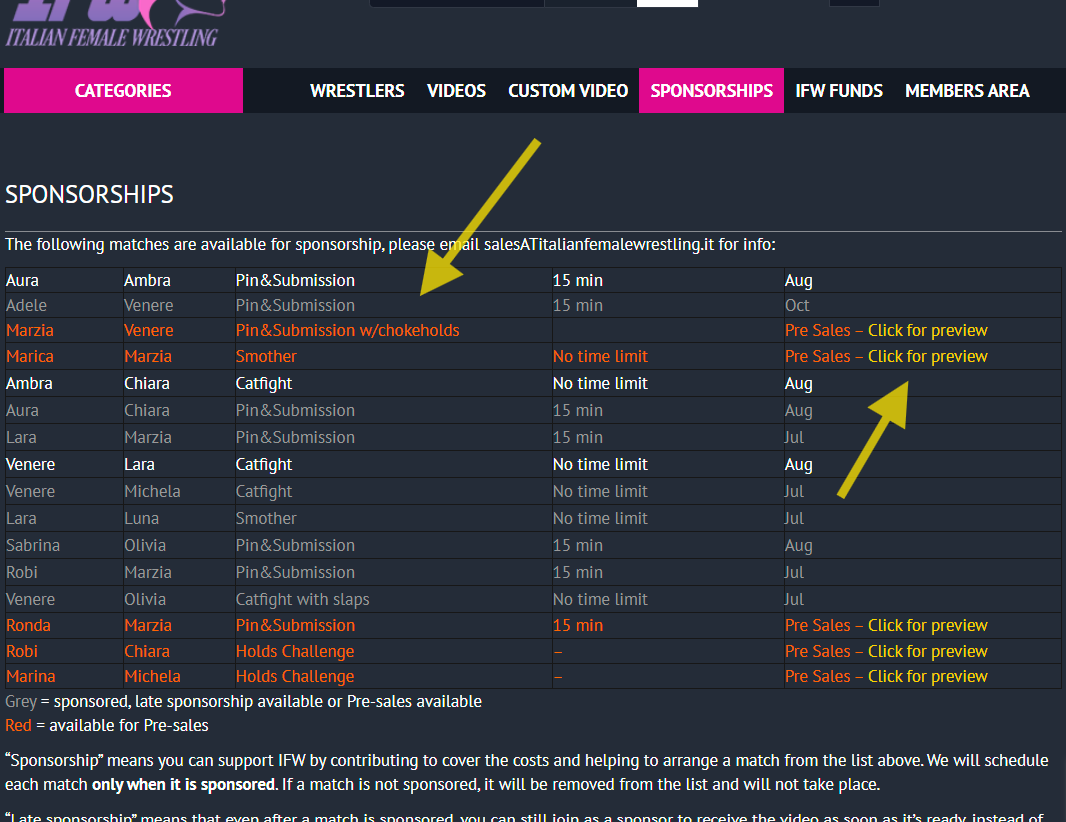Image resolution: width=1066 pixels, height=822 pixels.
Task: Click the red '15 min' in Ronda row
Action: click(578, 626)
